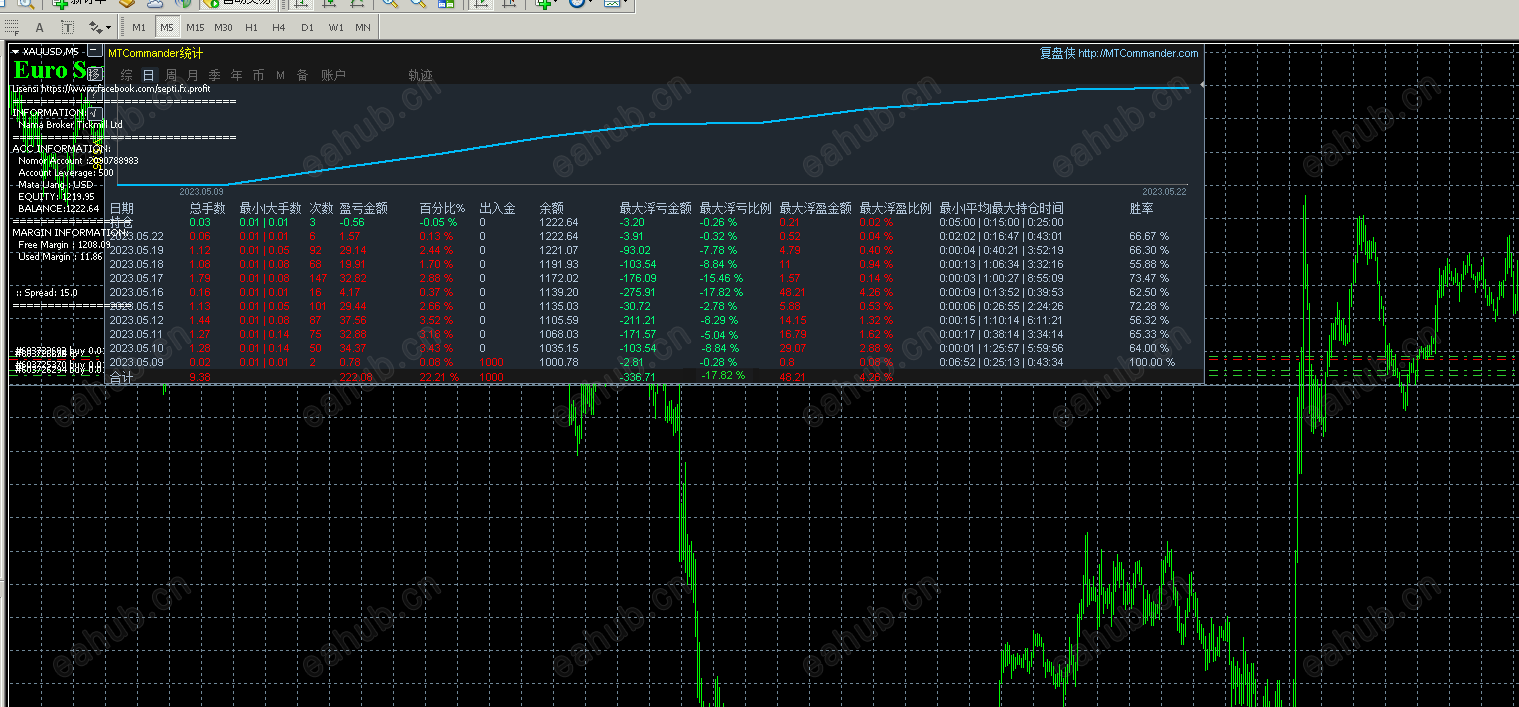
Task: Switch chart to H1 timeframe
Action: [251, 27]
